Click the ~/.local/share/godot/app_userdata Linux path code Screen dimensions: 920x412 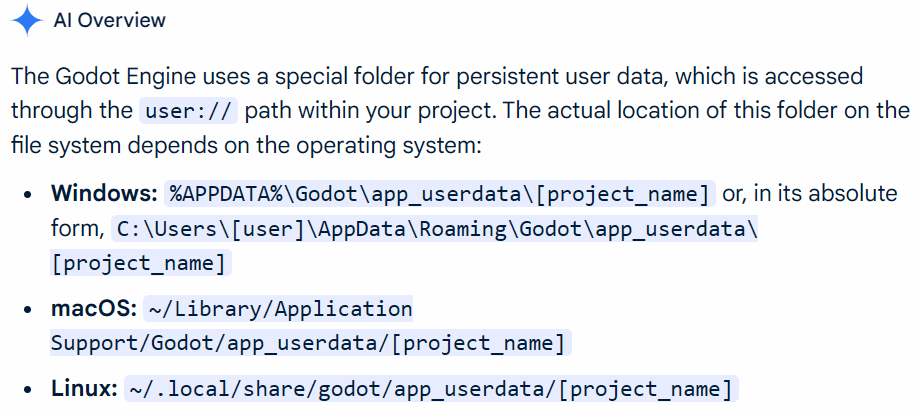coord(430,388)
